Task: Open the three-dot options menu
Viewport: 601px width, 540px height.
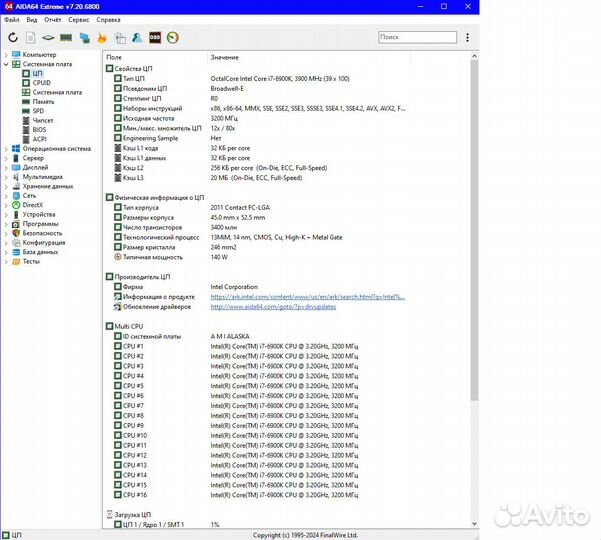Action: pyautogui.click(x=467, y=37)
